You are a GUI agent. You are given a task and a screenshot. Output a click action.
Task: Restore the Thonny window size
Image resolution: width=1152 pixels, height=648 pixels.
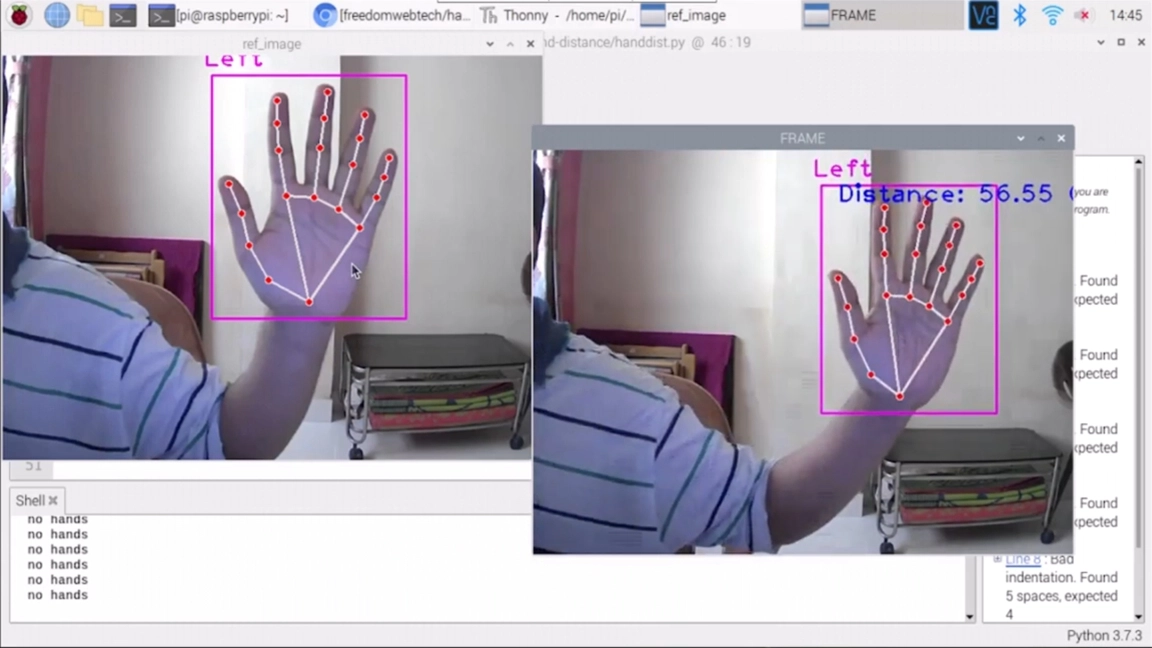coord(1121,43)
